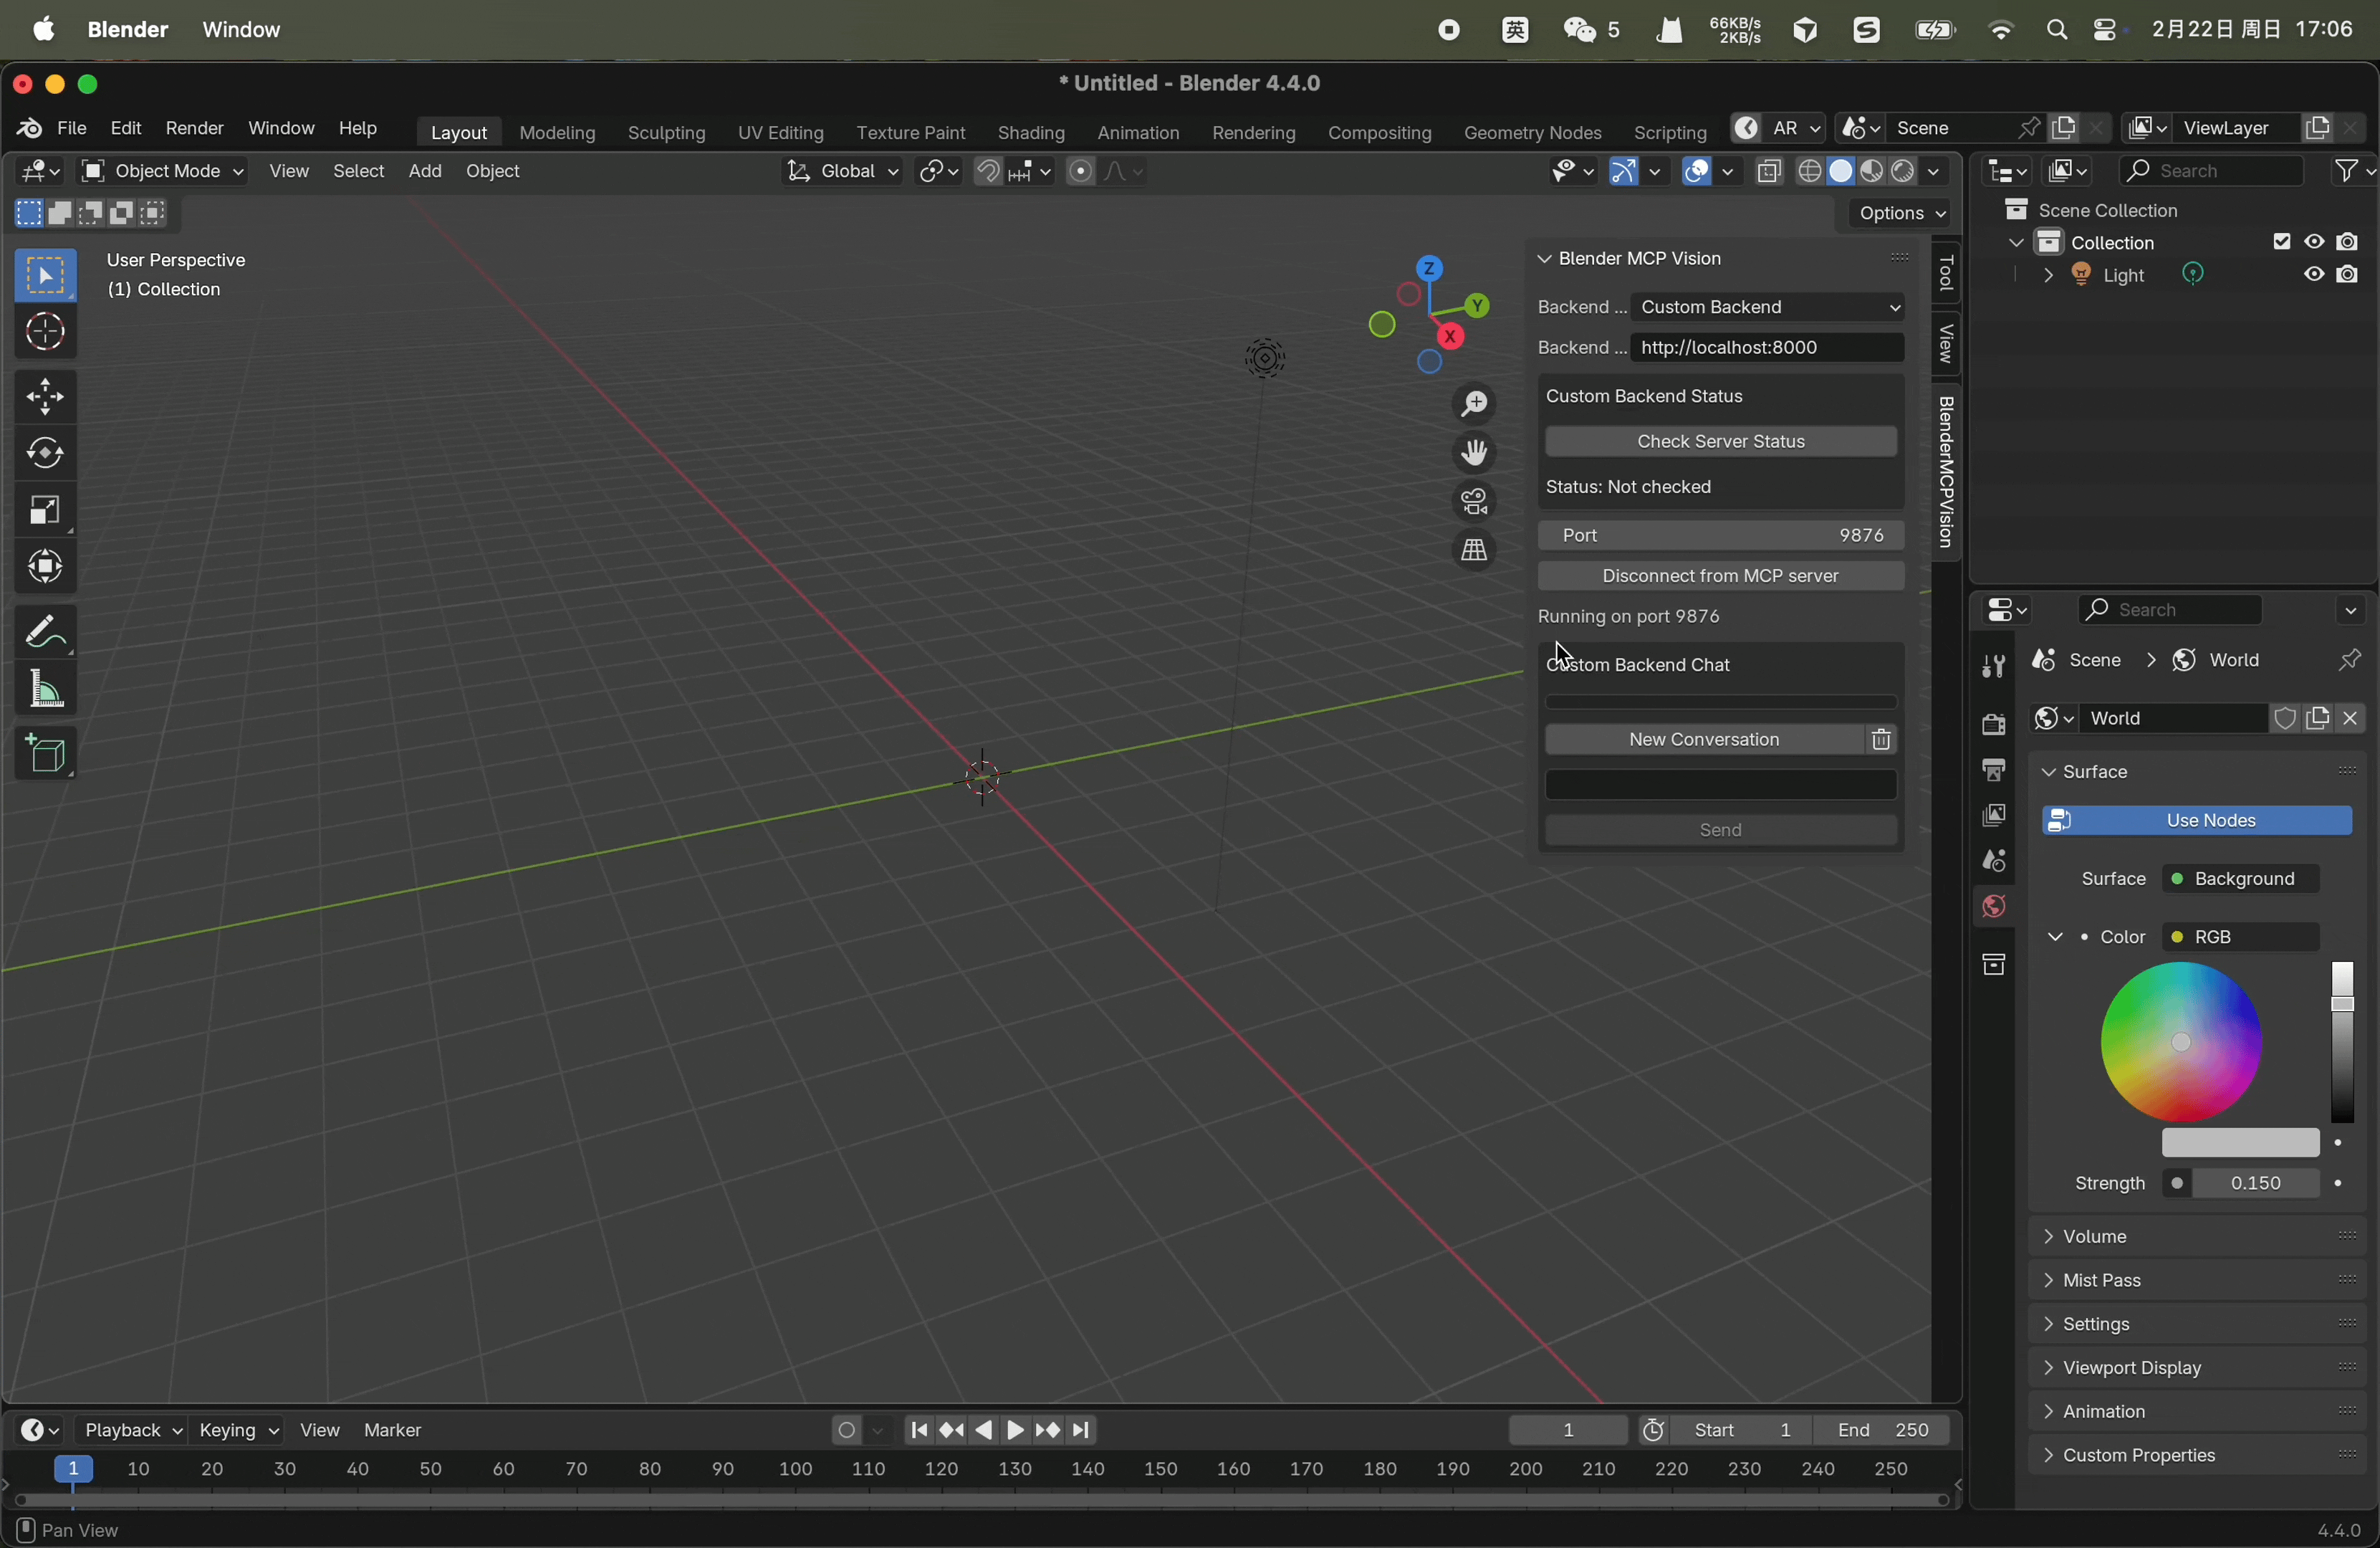The width and height of the screenshot is (2380, 1548).
Task: Collapse the Blender MCP Vision panel
Action: coord(1544,258)
